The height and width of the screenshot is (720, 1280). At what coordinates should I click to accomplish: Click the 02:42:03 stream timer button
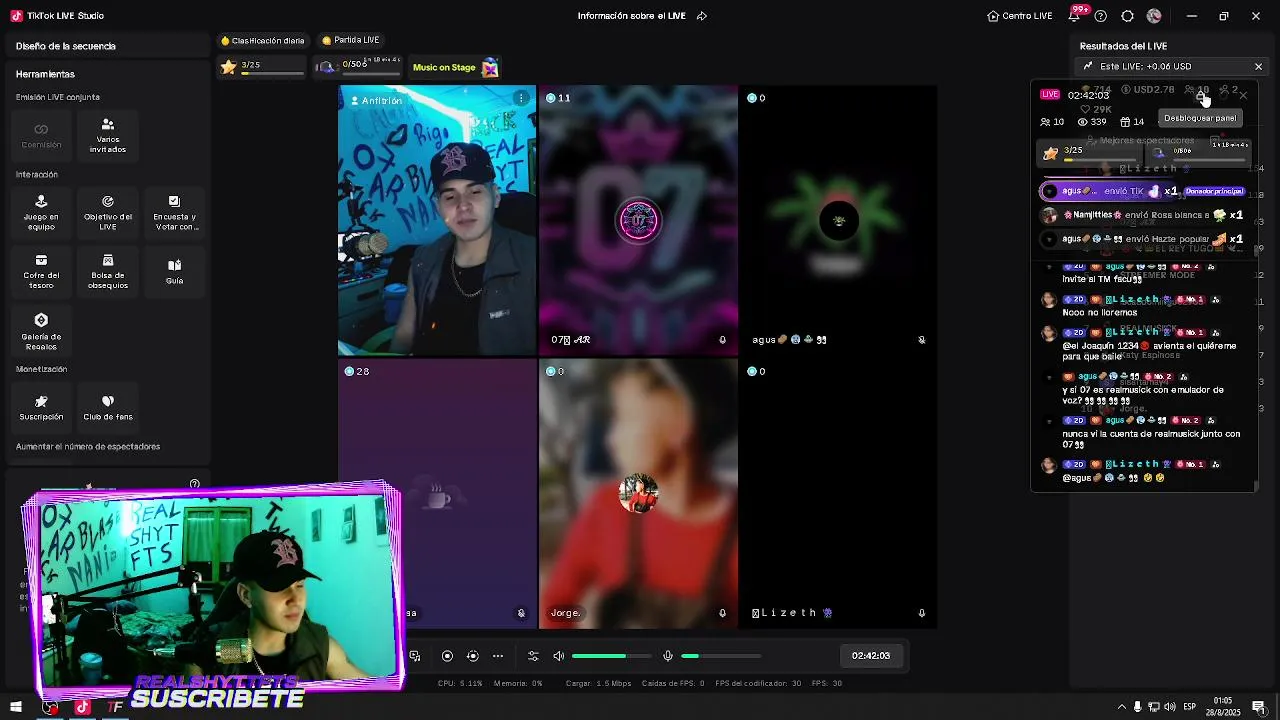pos(871,656)
